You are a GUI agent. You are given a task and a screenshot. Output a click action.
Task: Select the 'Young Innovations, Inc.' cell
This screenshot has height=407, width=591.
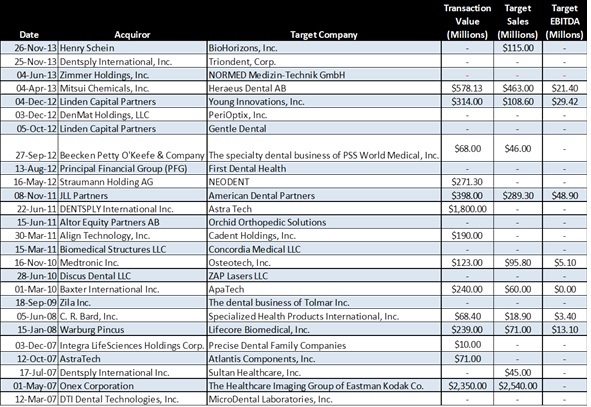pos(324,102)
